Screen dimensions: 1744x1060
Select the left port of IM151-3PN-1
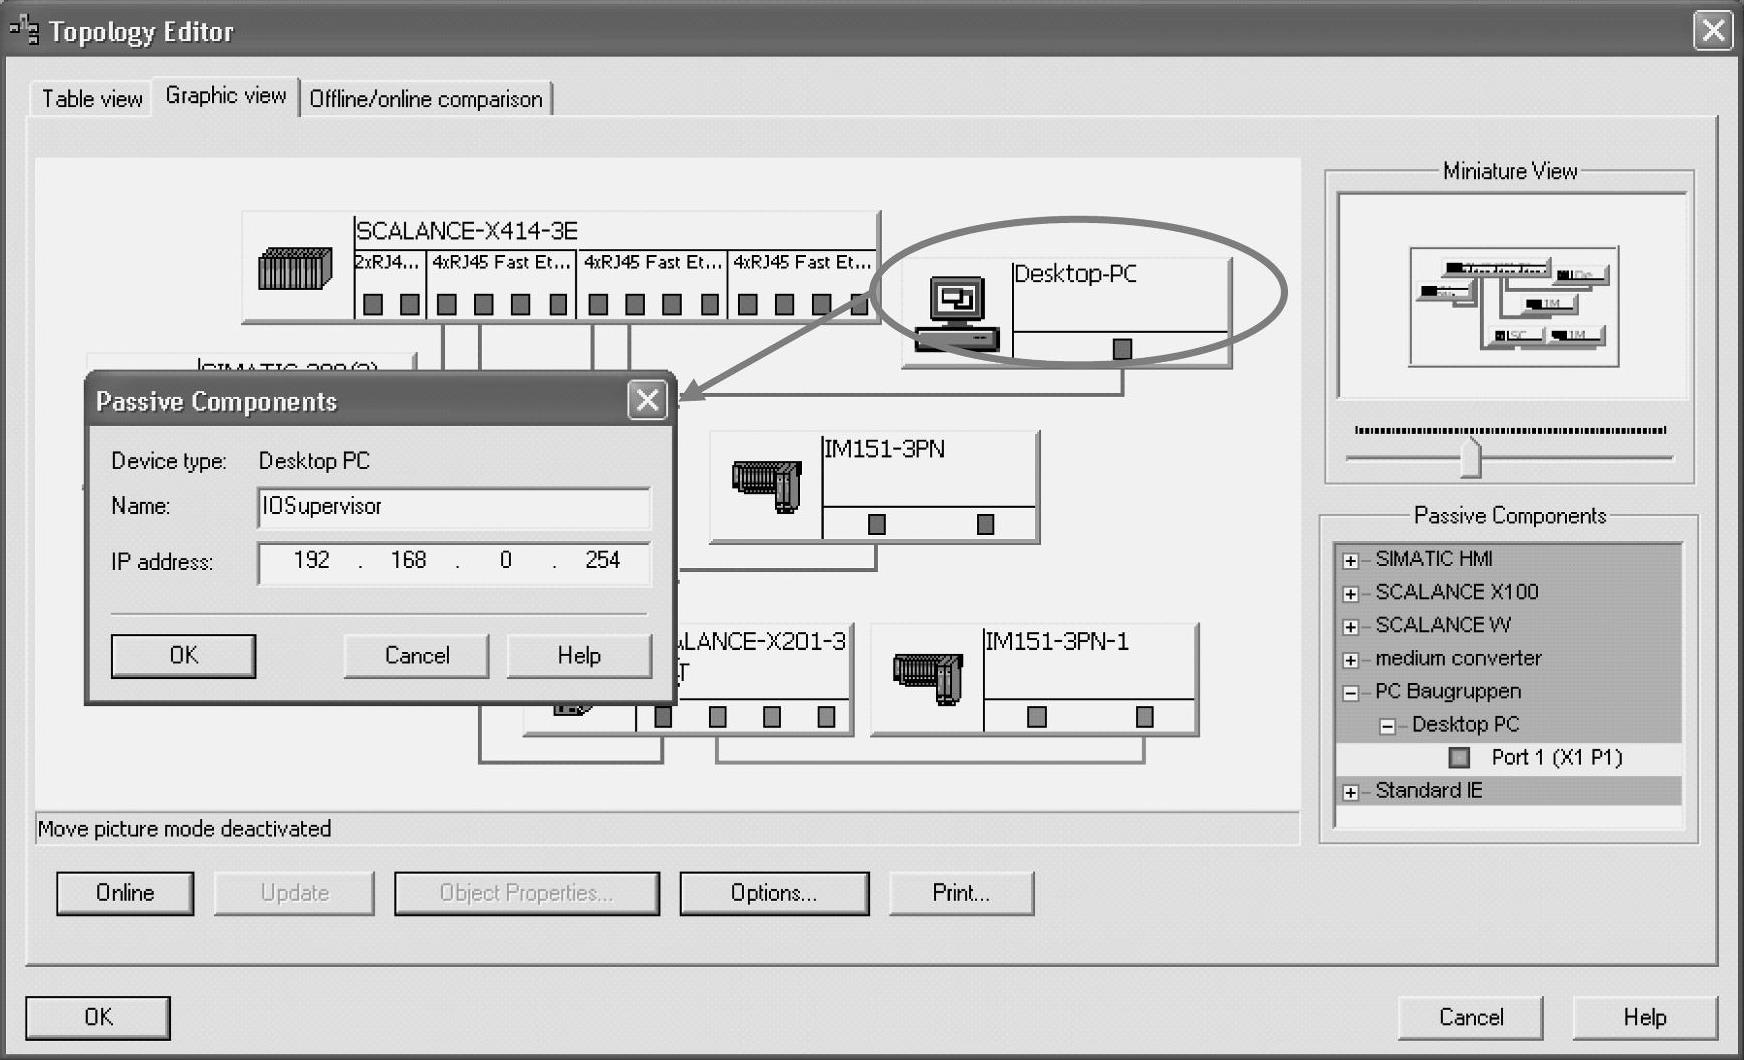[x=1037, y=717]
